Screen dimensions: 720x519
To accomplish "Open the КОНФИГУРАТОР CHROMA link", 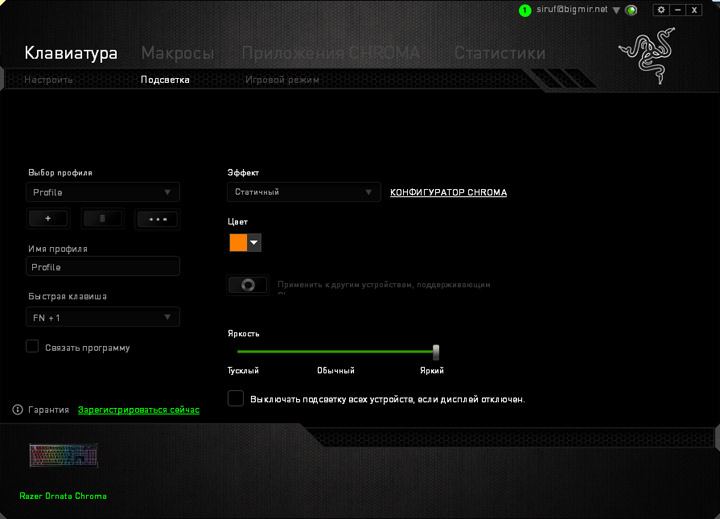I will (x=449, y=192).
